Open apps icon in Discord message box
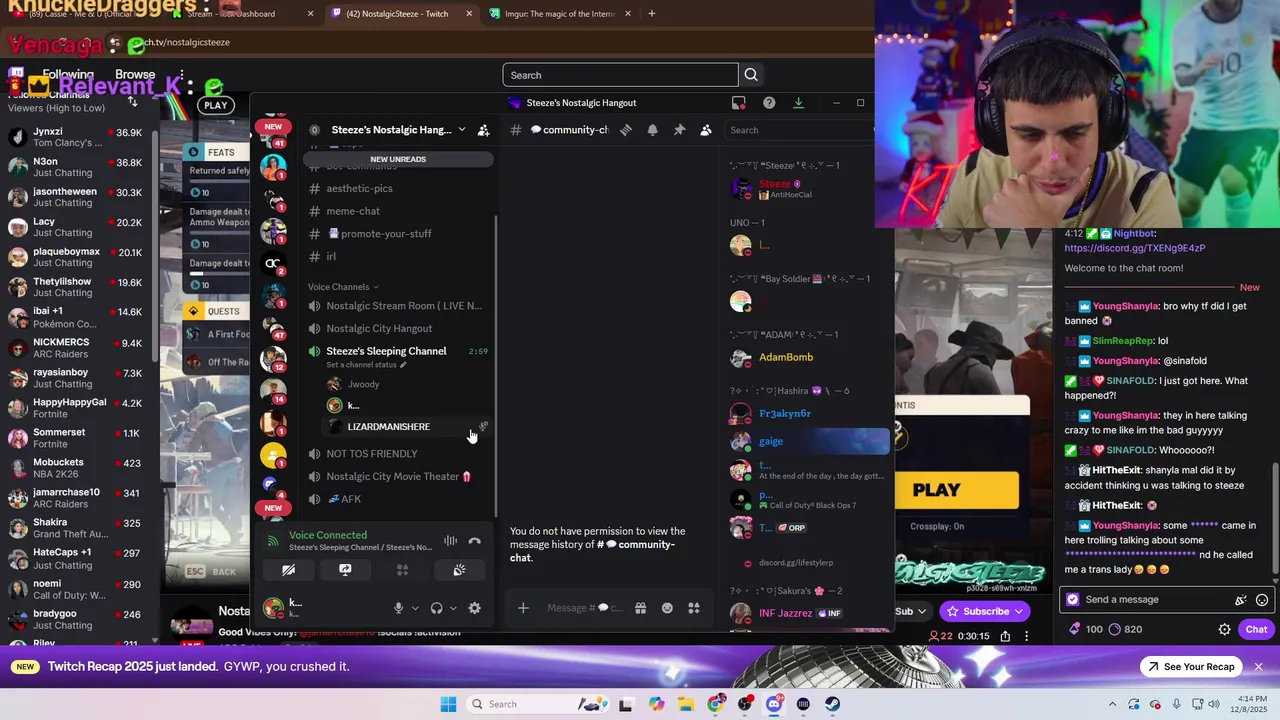The image size is (1280, 720). pos(694,608)
